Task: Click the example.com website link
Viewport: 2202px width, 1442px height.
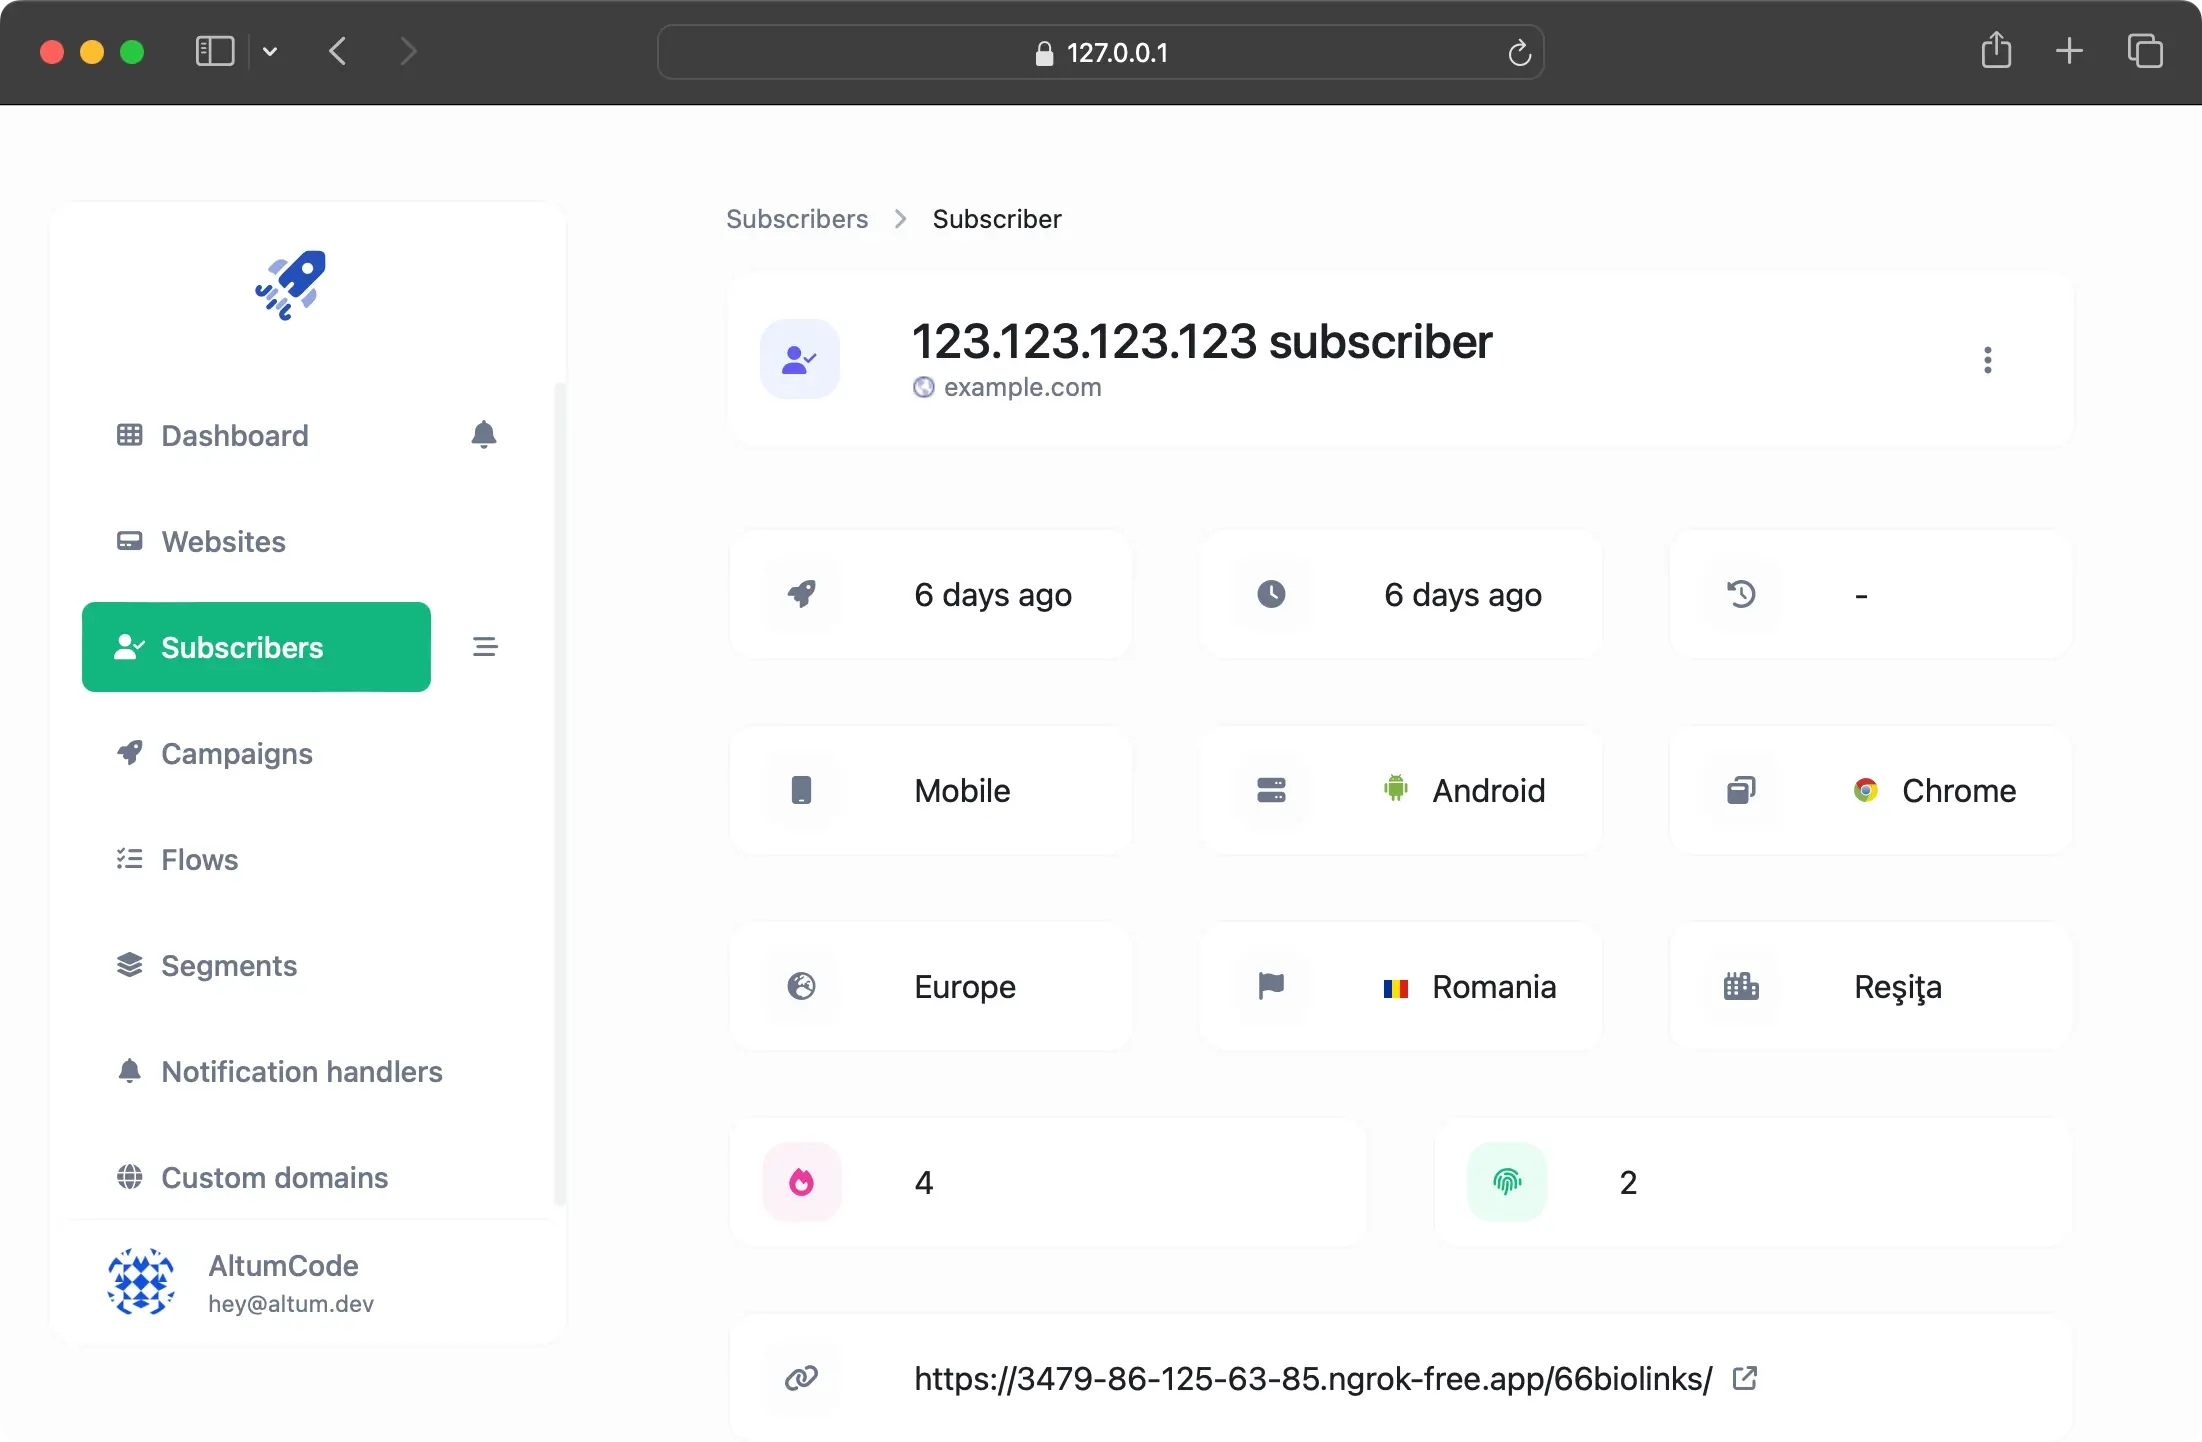Action: (1023, 387)
